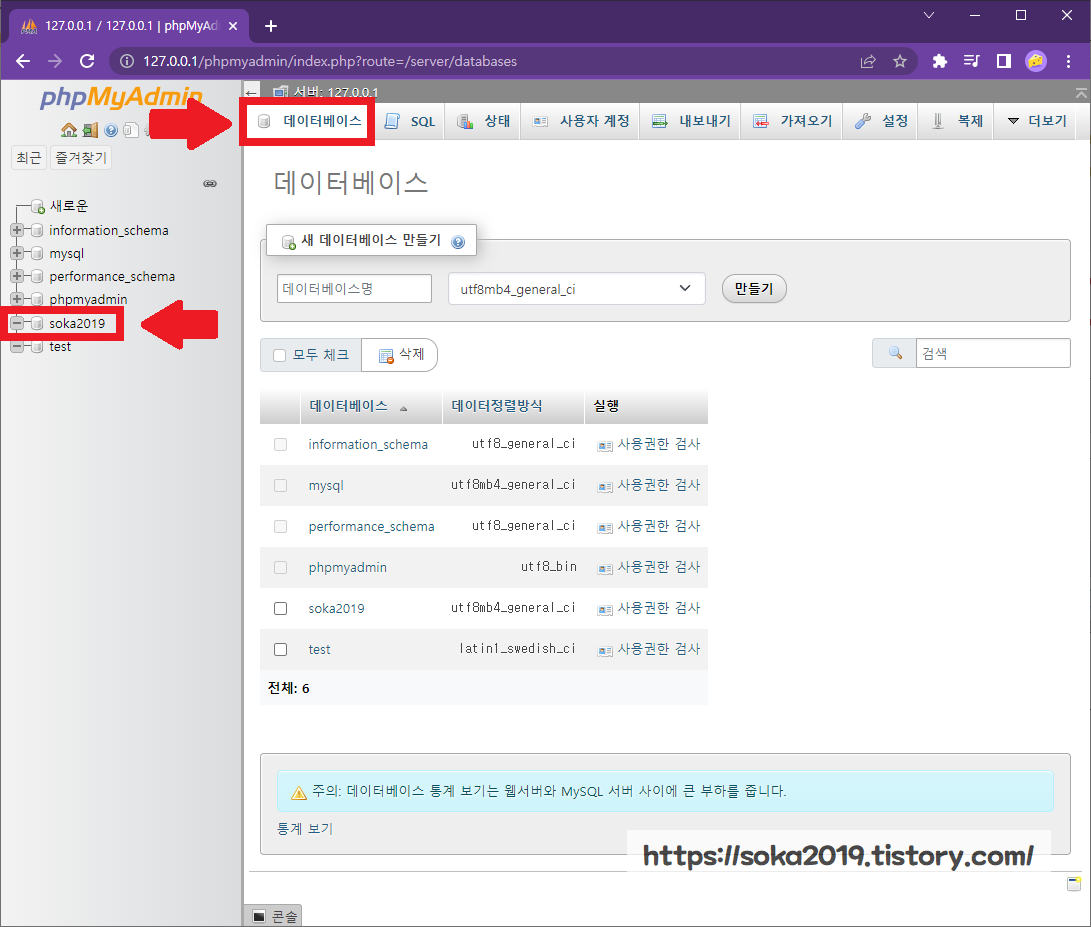Image resolution: width=1091 pixels, height=927 pixels.
Task: Click the 만들기 button
Action: tap(754, 289)
